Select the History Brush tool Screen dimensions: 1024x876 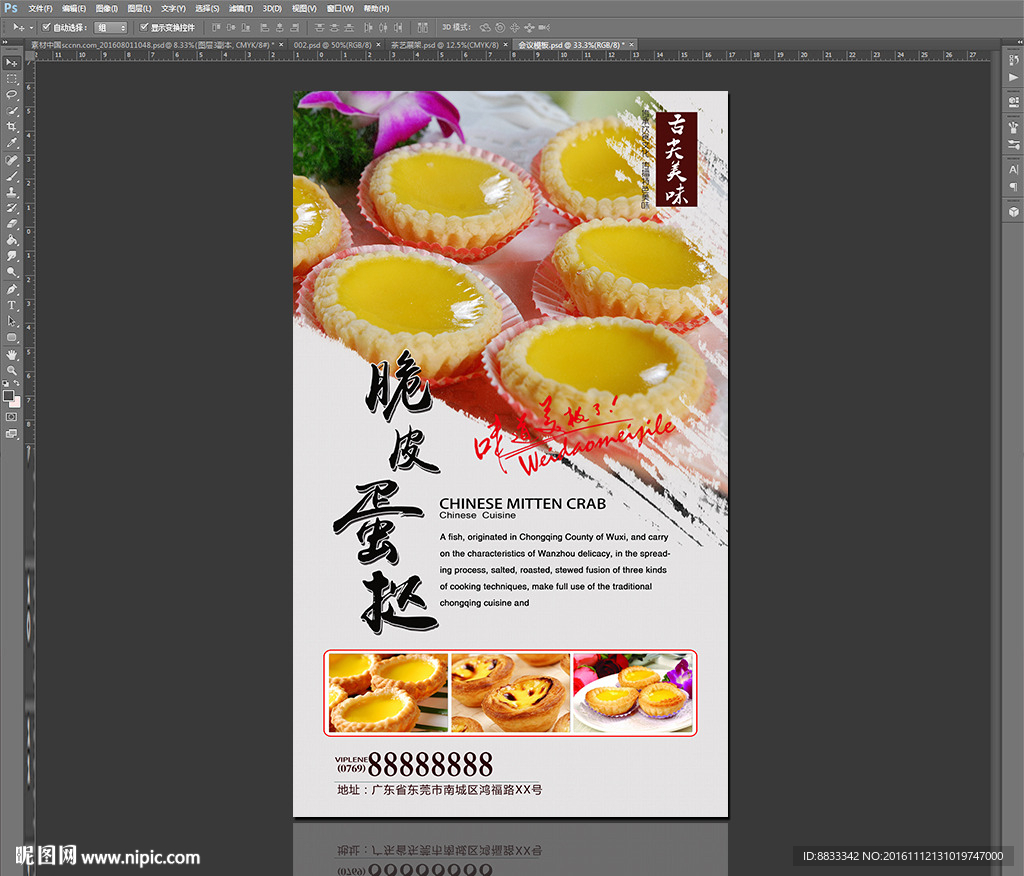click(12, 208)
